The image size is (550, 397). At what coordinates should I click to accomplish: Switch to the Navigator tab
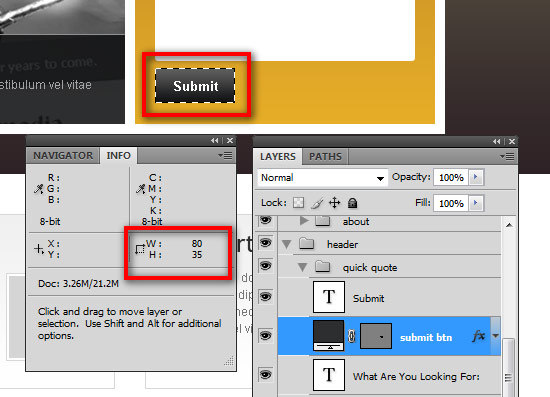(63, 155)
